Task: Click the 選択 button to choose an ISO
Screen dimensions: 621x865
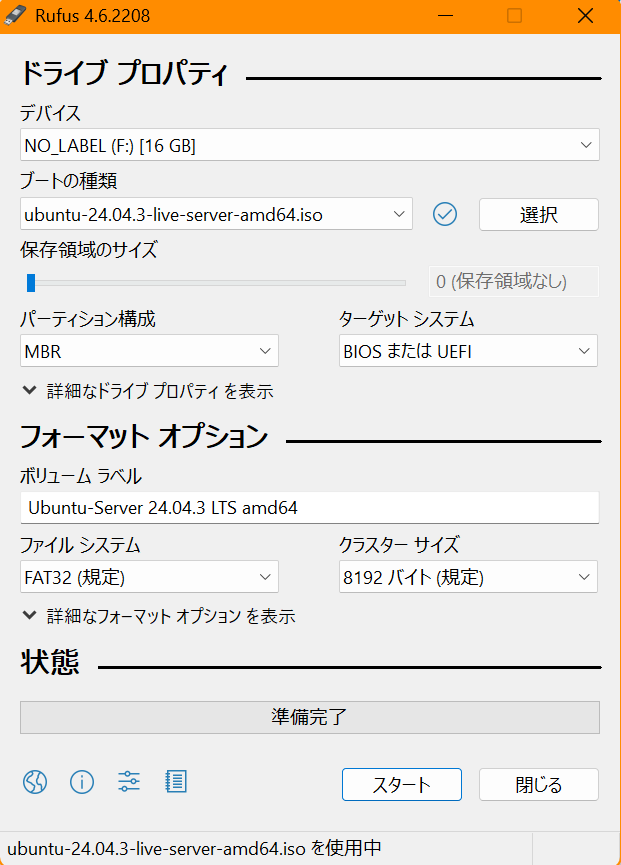Action: point(538,214)
